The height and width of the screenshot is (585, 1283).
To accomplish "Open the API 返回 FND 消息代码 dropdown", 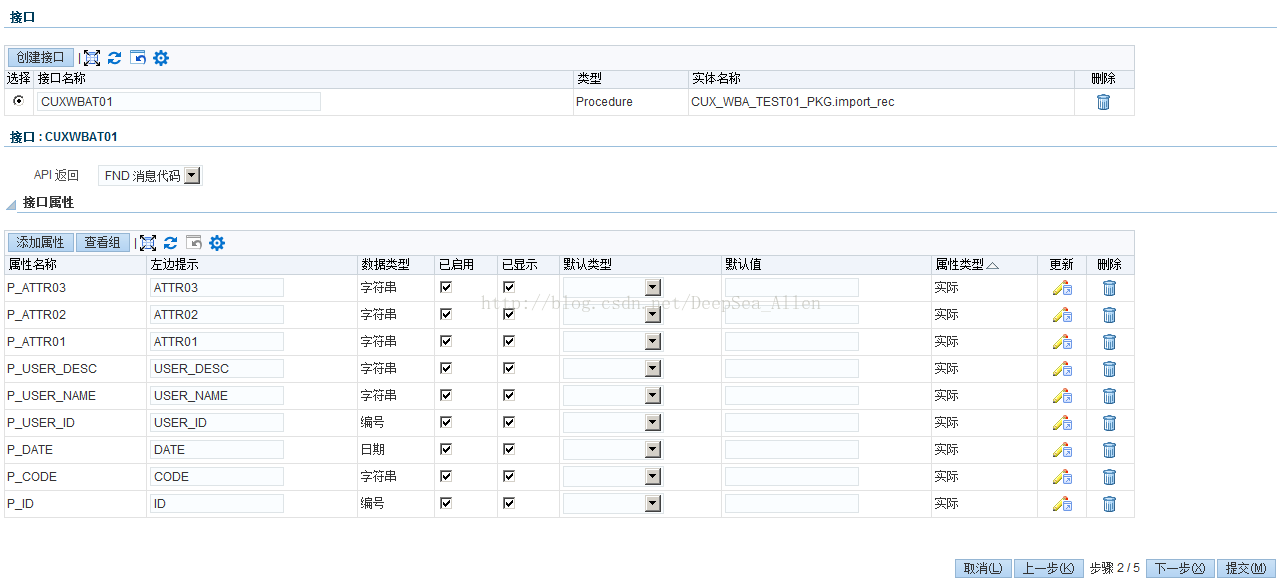I will [150, 176].
